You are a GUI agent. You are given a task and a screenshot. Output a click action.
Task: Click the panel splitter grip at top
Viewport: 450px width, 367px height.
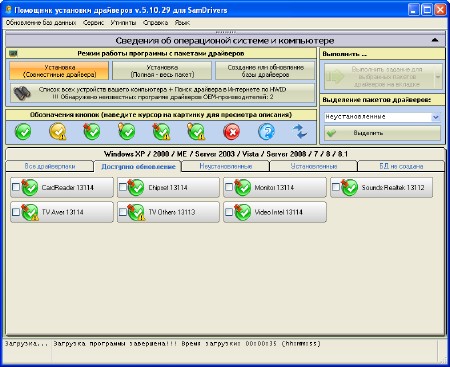[225, 32]
